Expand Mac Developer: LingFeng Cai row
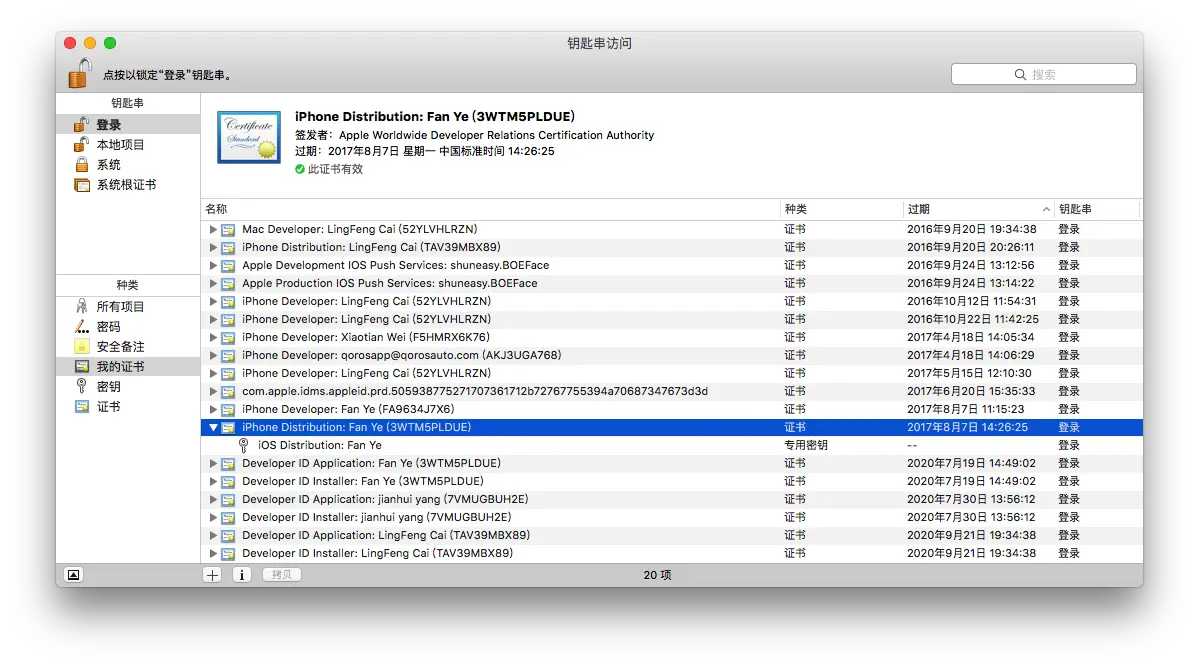 click(x=213, y=229)
